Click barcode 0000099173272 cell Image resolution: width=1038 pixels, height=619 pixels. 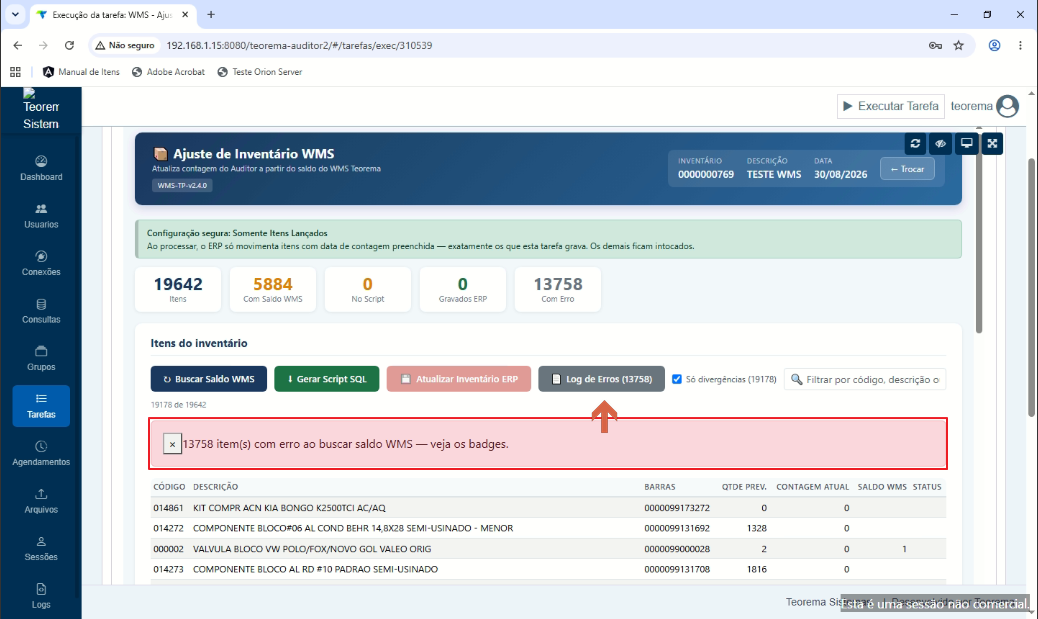[677, 508]
